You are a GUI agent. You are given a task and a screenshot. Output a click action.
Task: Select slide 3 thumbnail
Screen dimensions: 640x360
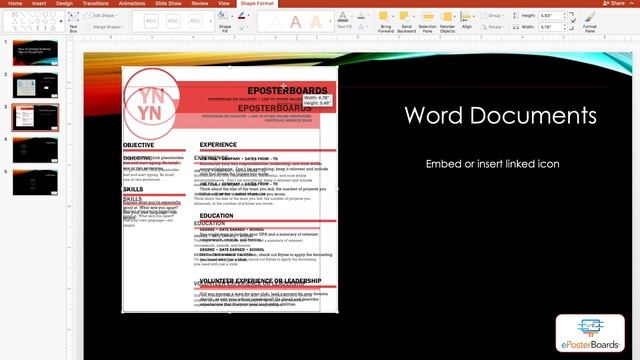click(36, 118)
